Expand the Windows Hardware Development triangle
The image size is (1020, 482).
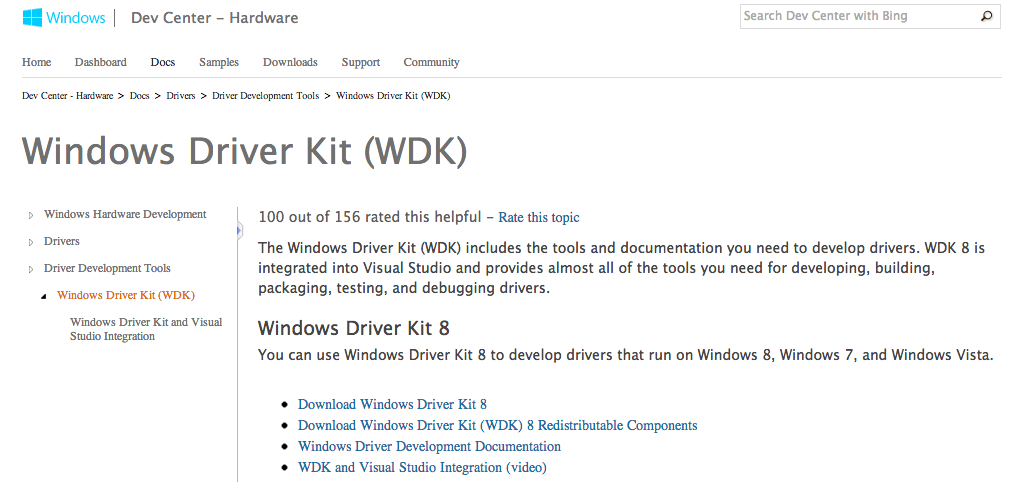click(31, 215)
